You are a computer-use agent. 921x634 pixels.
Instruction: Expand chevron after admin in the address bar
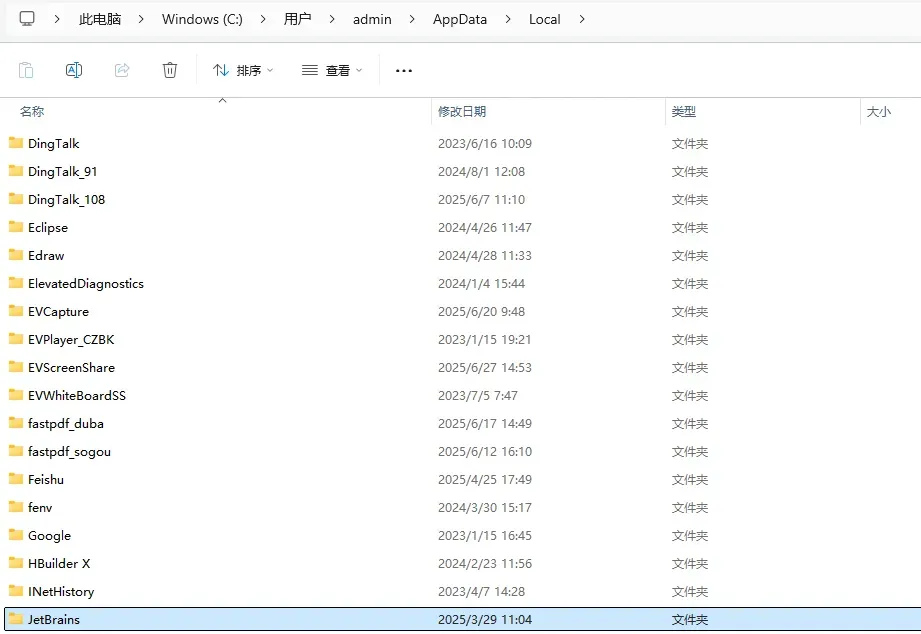coord(412,19)
